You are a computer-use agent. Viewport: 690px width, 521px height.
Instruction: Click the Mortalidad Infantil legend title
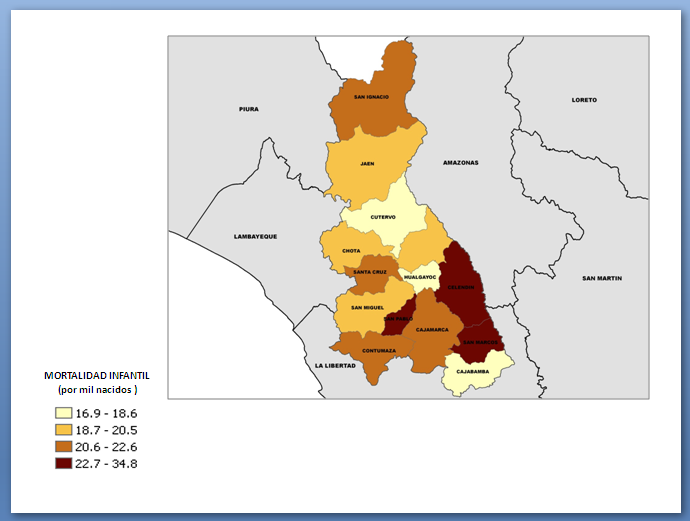[x=96, y=374]
